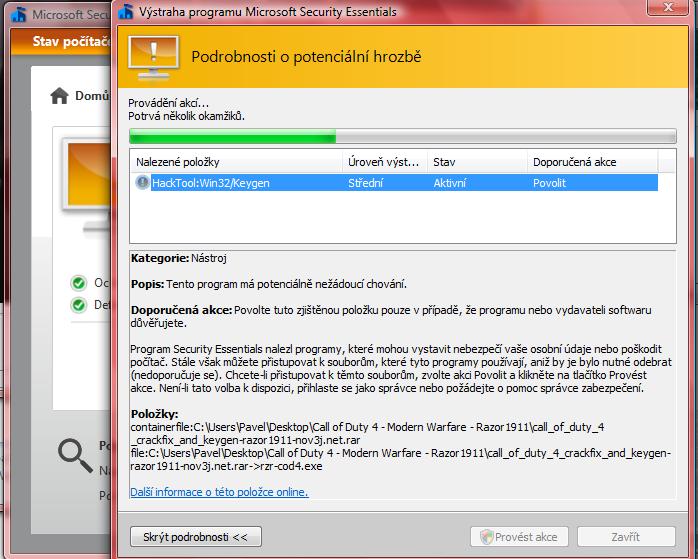
Task: Click the warning monitor icon in the alert header
Action: pyautogui.click(x=154, y=58)
